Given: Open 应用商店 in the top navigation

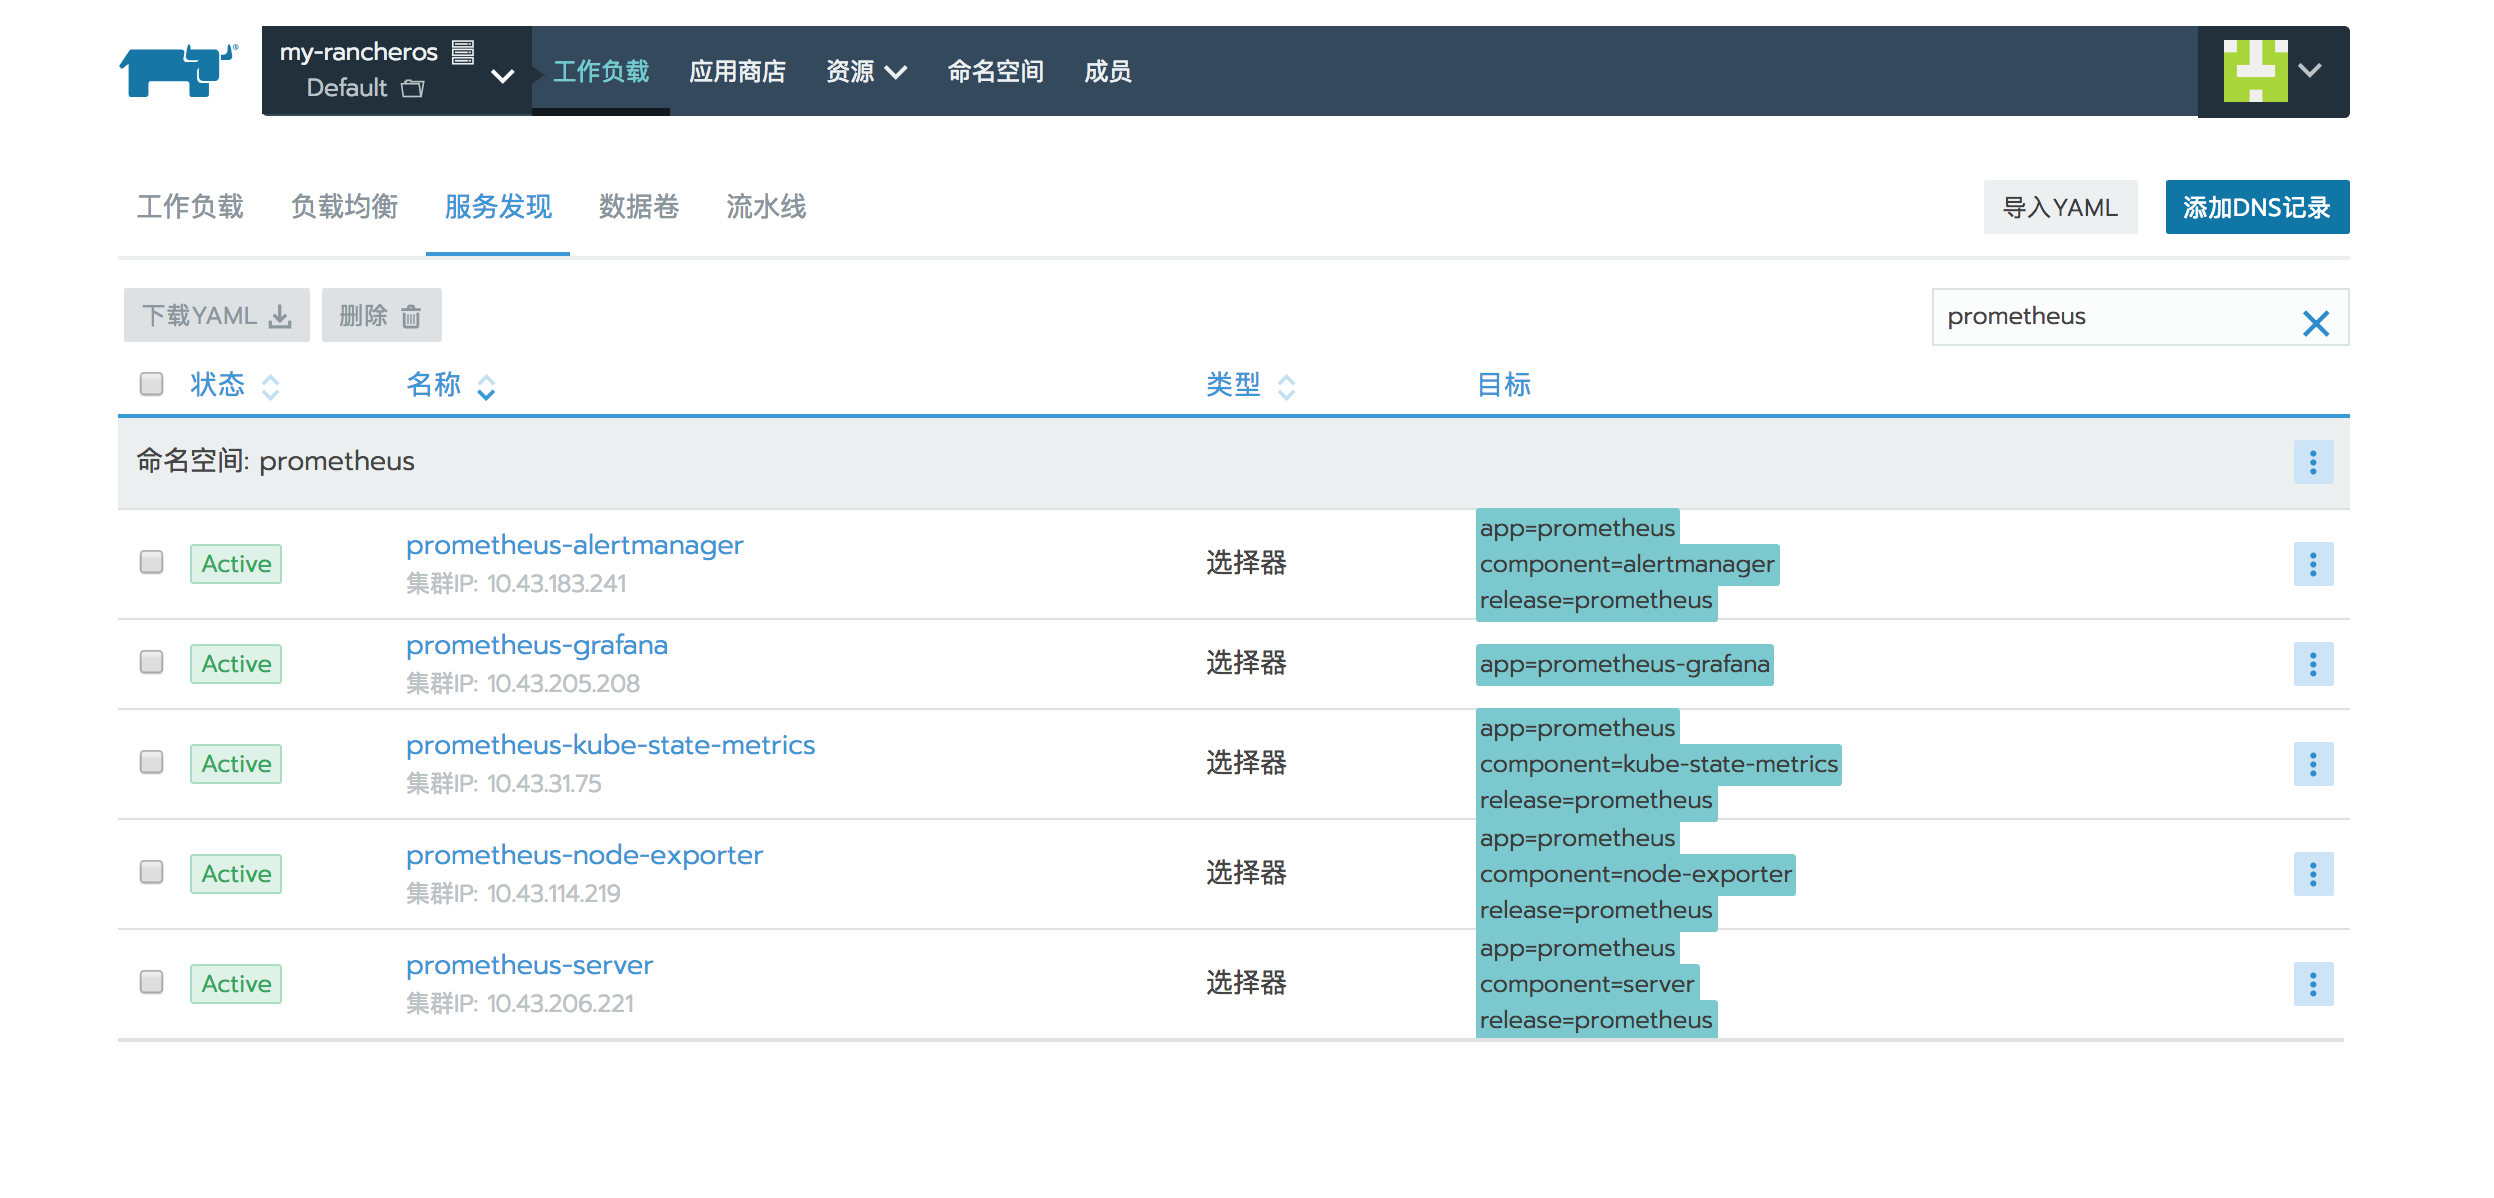Looking at the screenshot, I should click(x=737, y=71).
